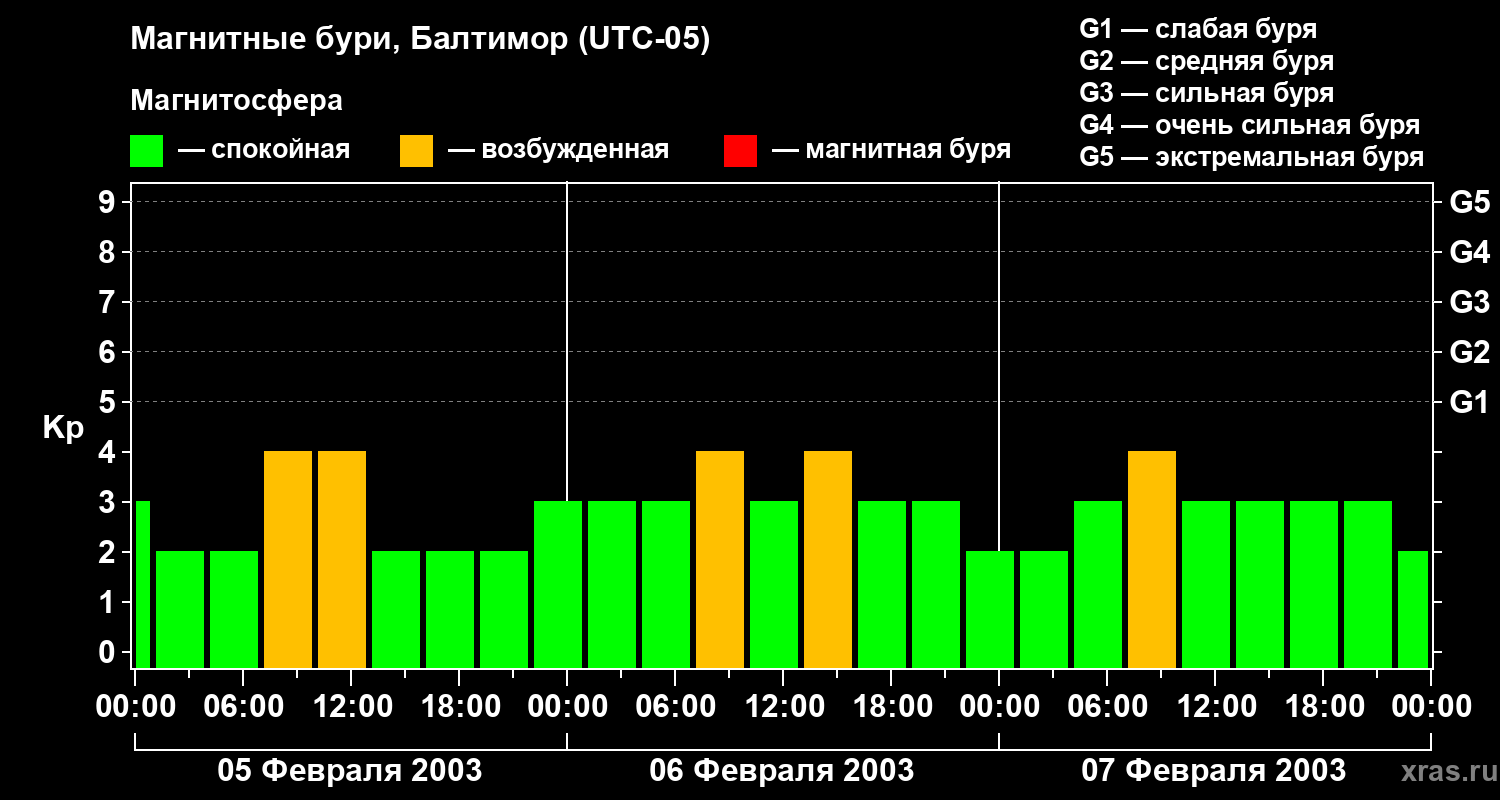
Task: Click the "— спокойная" legend label
Action: [264, 150]
